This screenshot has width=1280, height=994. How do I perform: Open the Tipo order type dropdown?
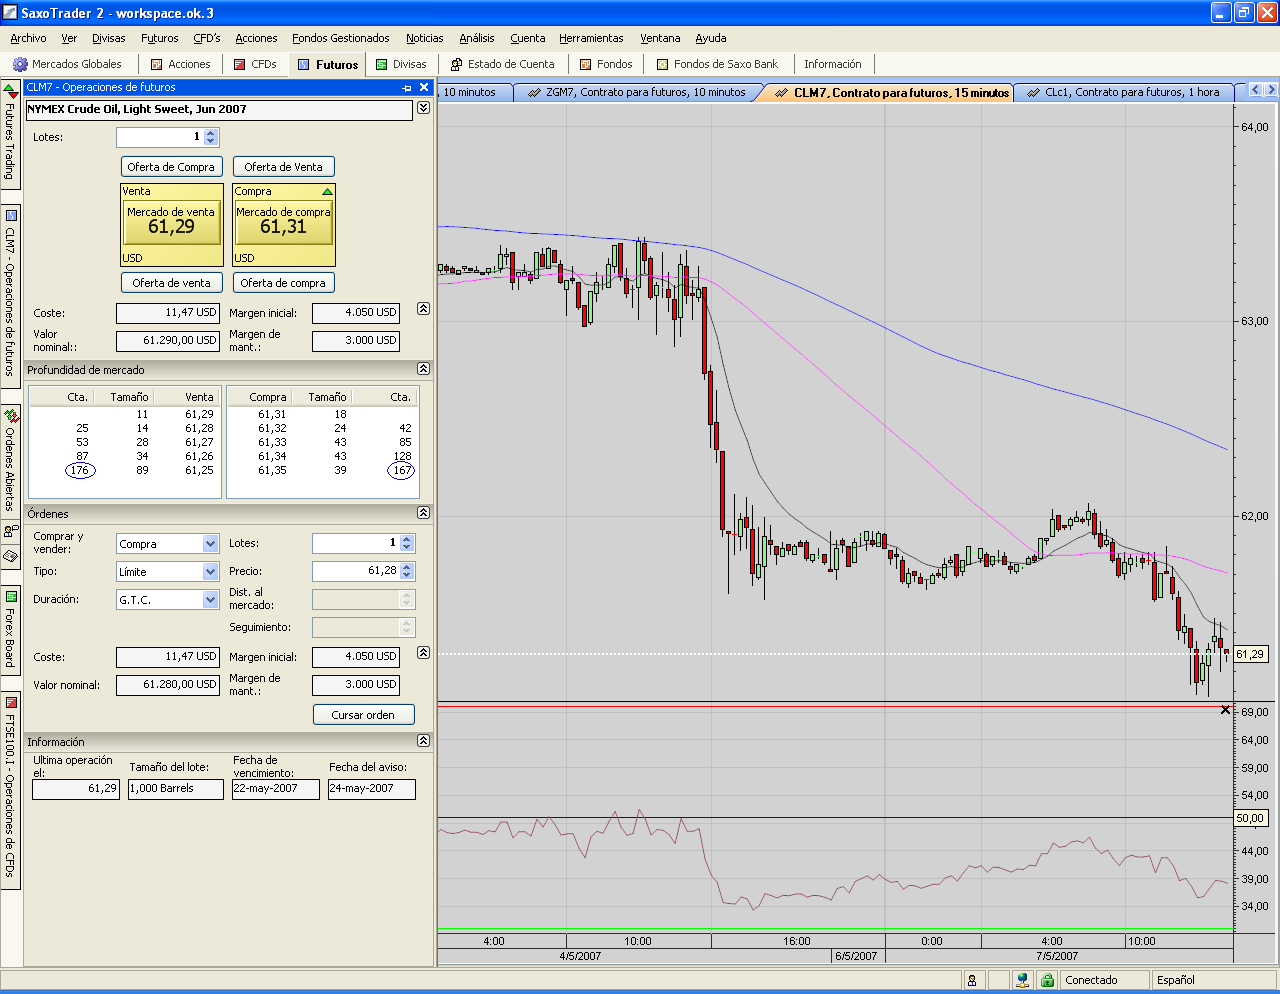(210, 572)
